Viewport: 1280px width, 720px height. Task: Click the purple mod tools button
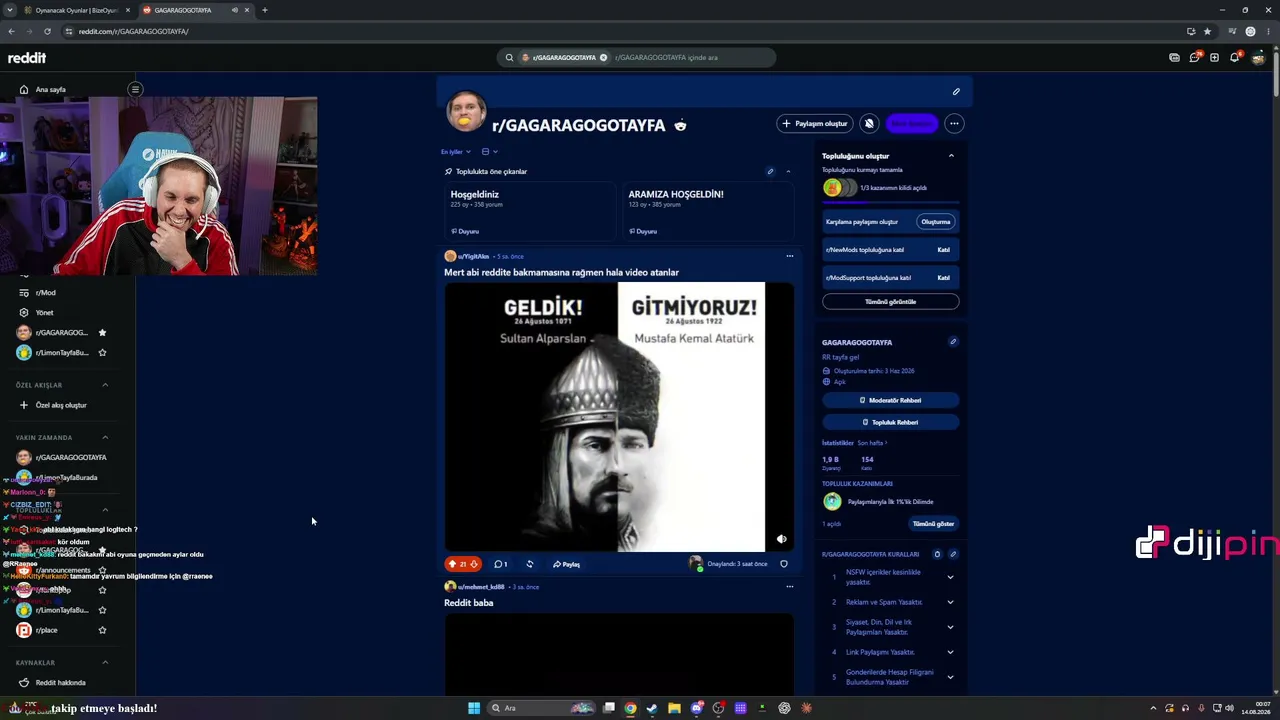(912, 124)
